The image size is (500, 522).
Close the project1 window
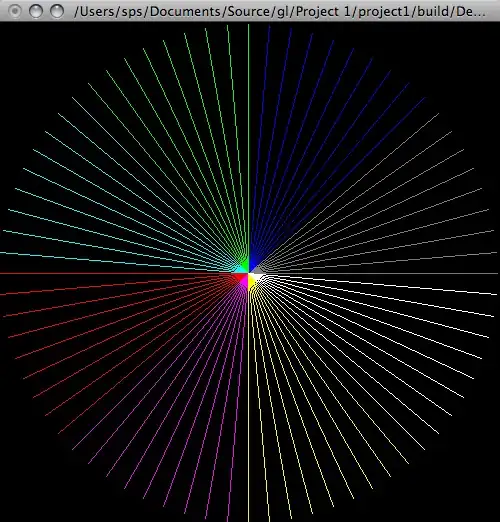tap(15, 11)
